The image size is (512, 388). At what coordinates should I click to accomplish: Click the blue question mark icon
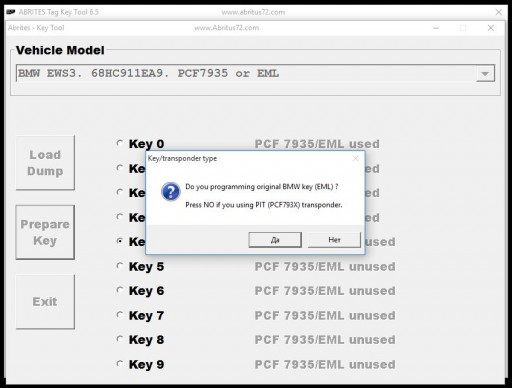tap(171, 192)
